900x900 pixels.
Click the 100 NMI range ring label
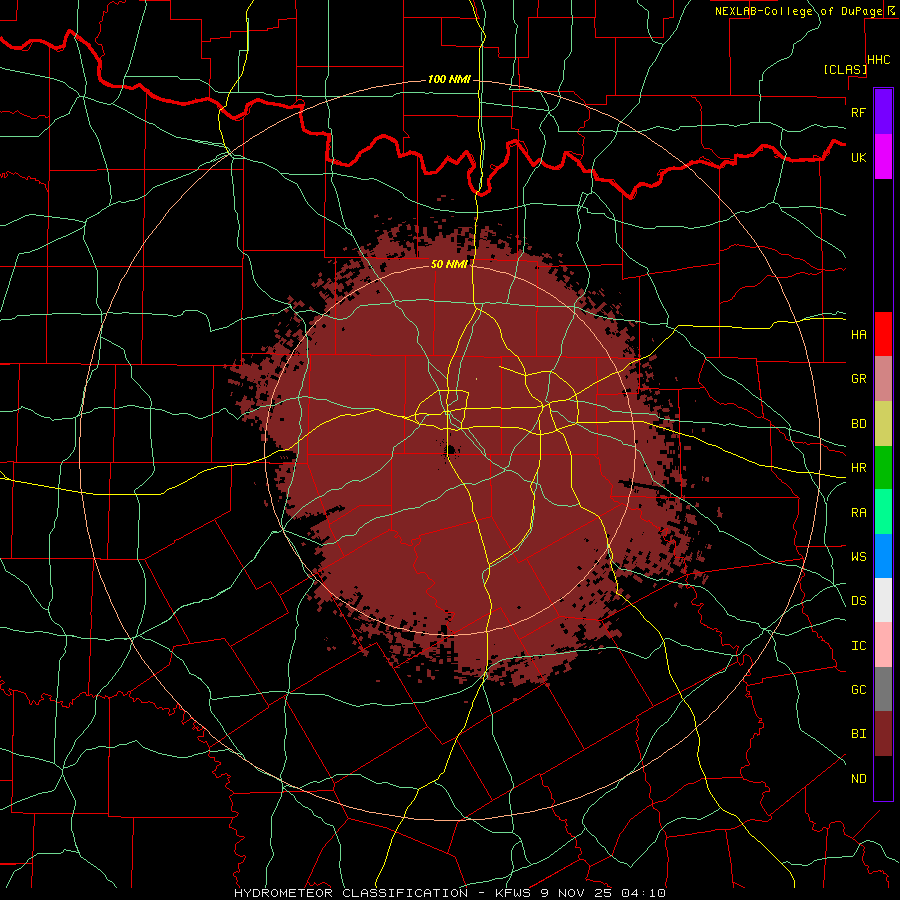tap(449, 79)
